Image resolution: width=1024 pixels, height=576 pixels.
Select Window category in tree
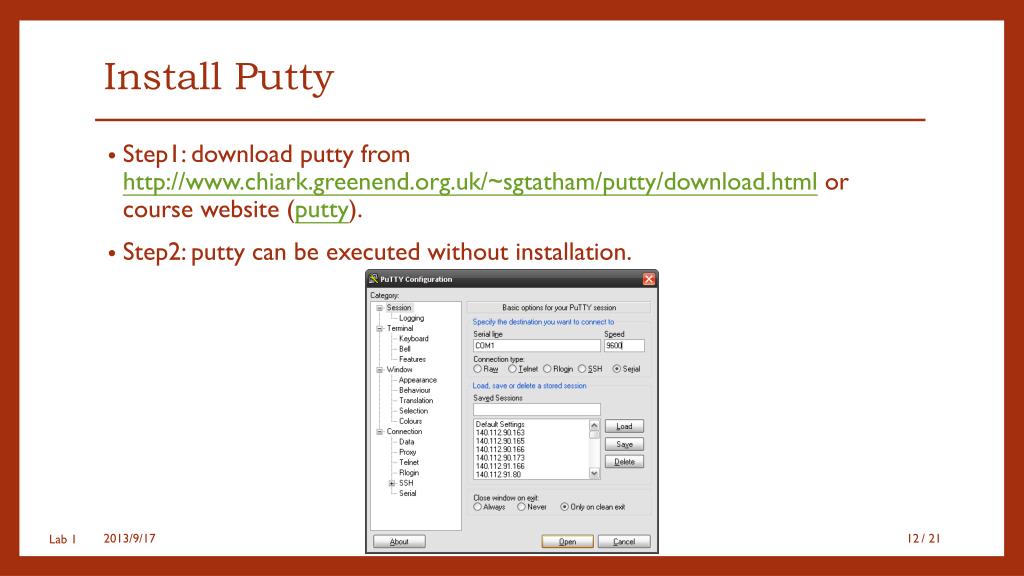point(399,370)
